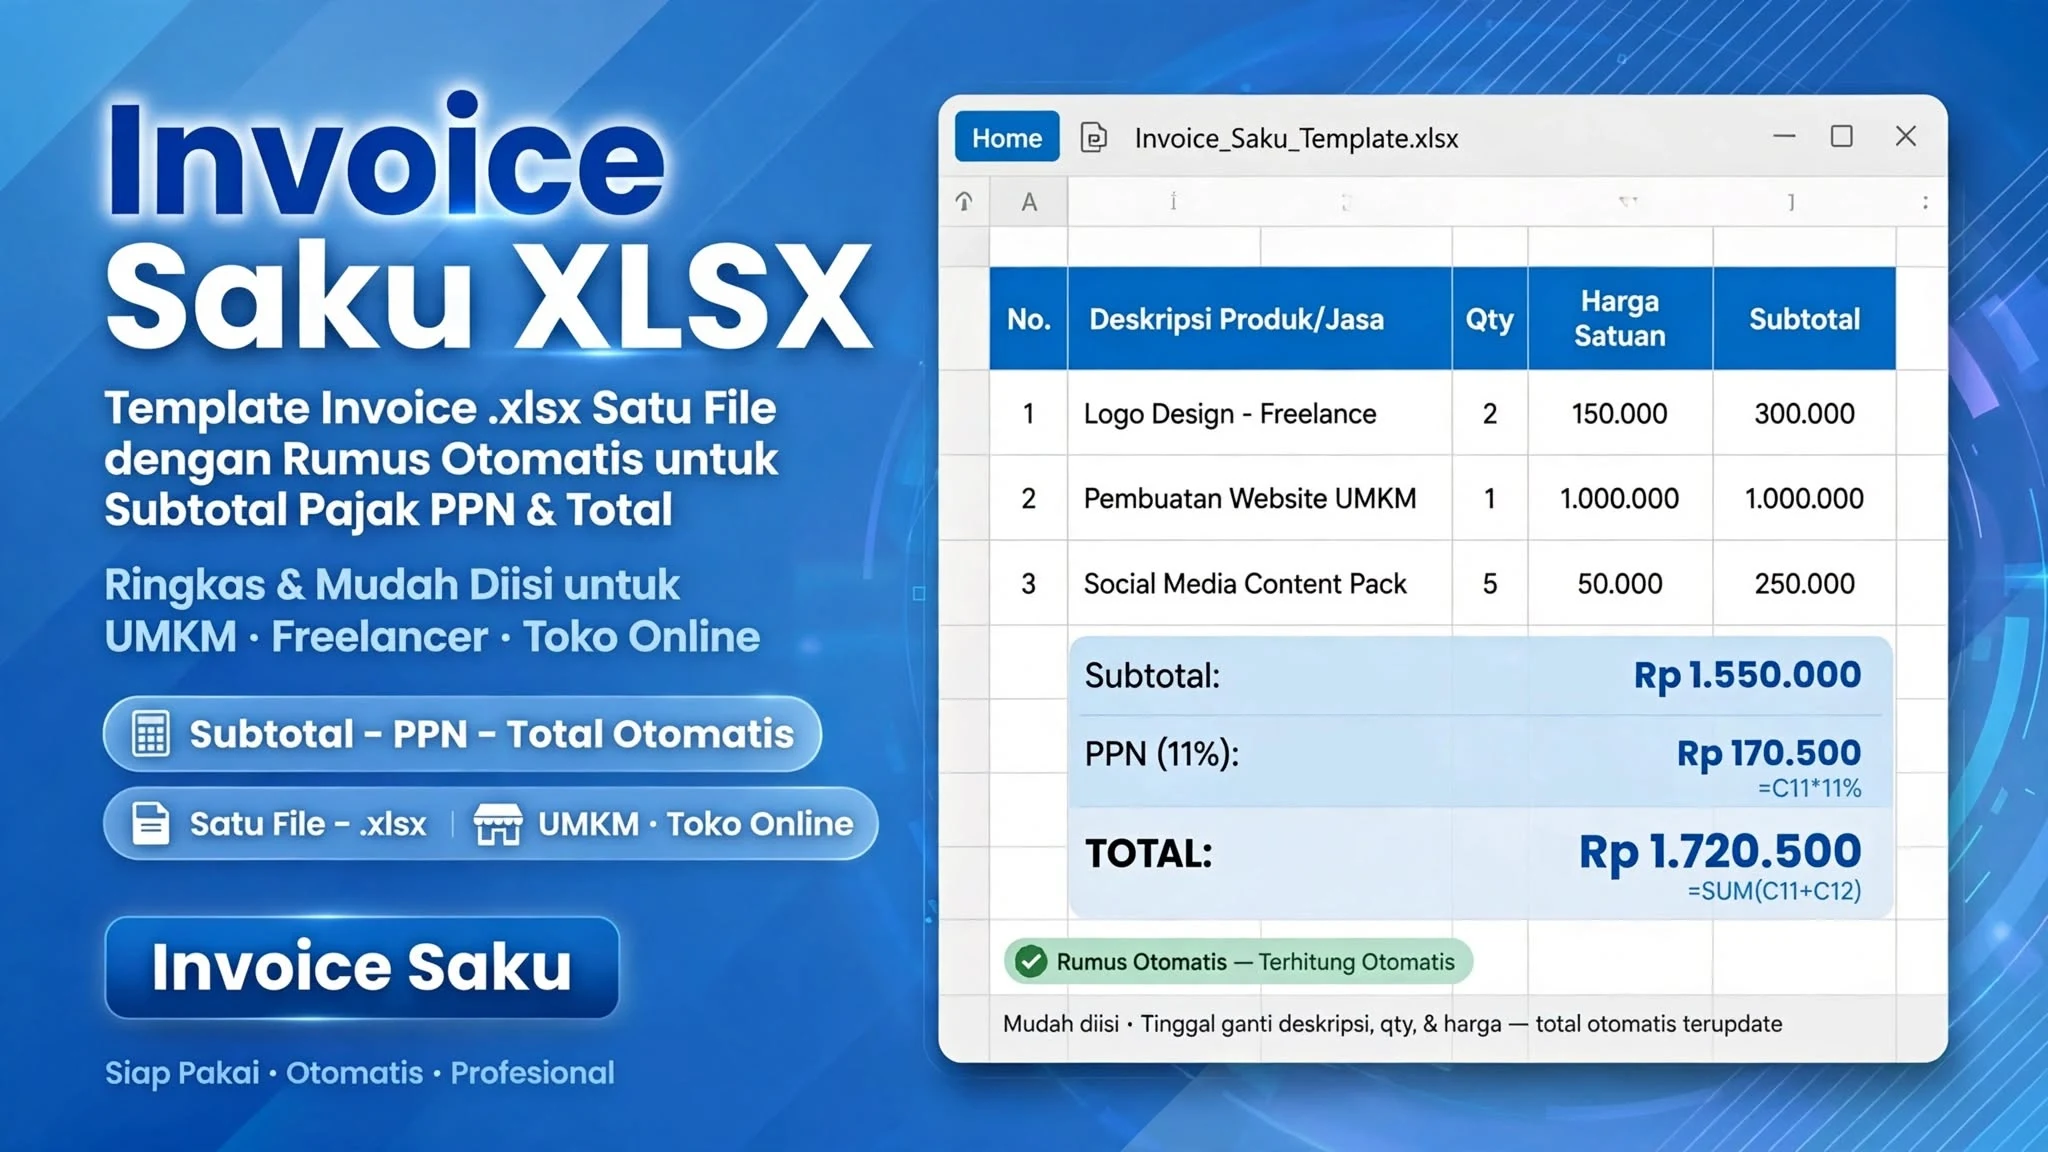Select the 300.000 subtotal cell

click(x=1804, y=413)
